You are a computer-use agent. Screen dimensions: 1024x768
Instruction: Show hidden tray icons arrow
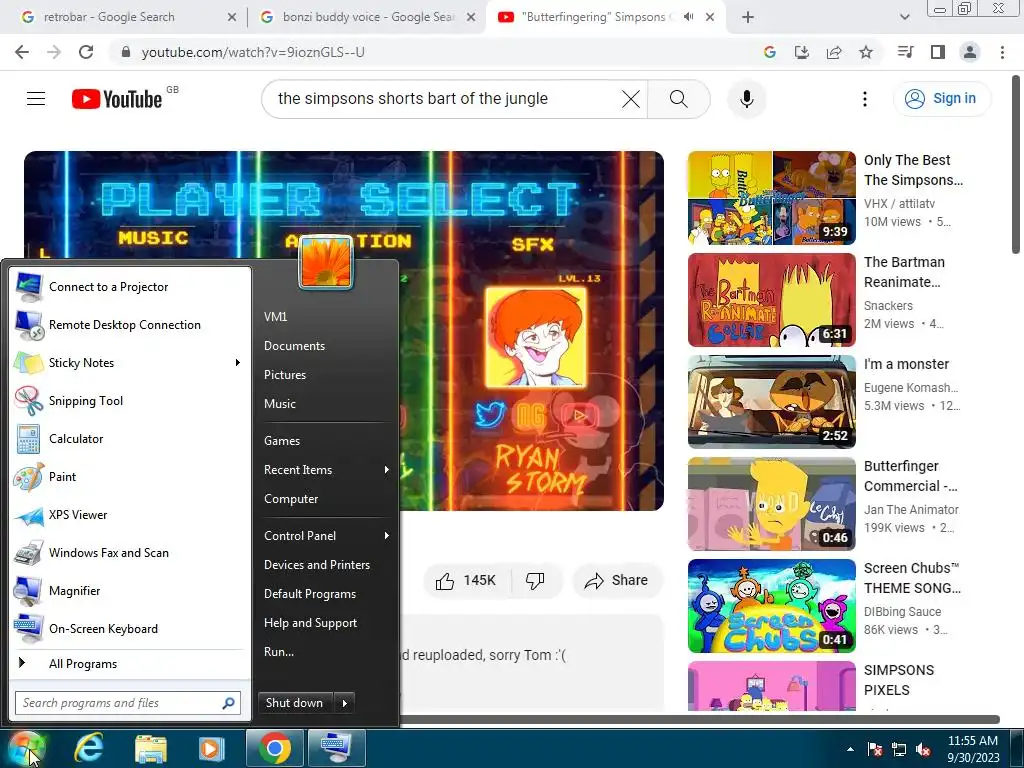(x=850, y=749)
